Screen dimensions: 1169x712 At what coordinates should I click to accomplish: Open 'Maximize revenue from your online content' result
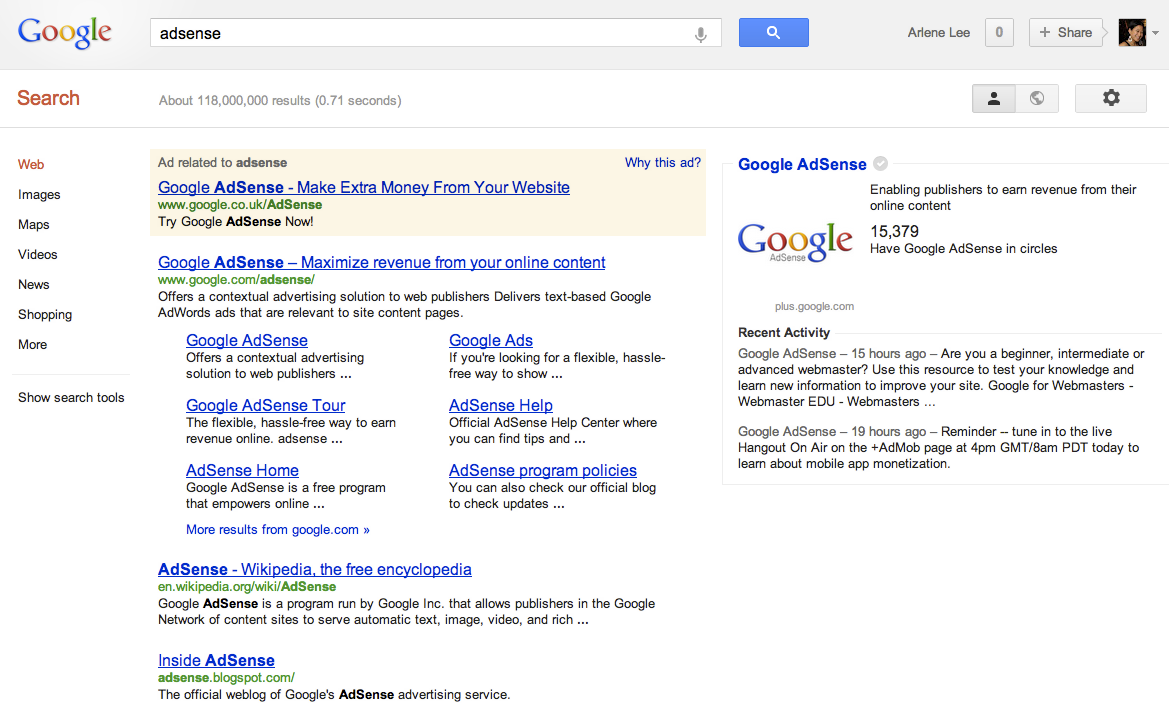(x=382, y=262)
